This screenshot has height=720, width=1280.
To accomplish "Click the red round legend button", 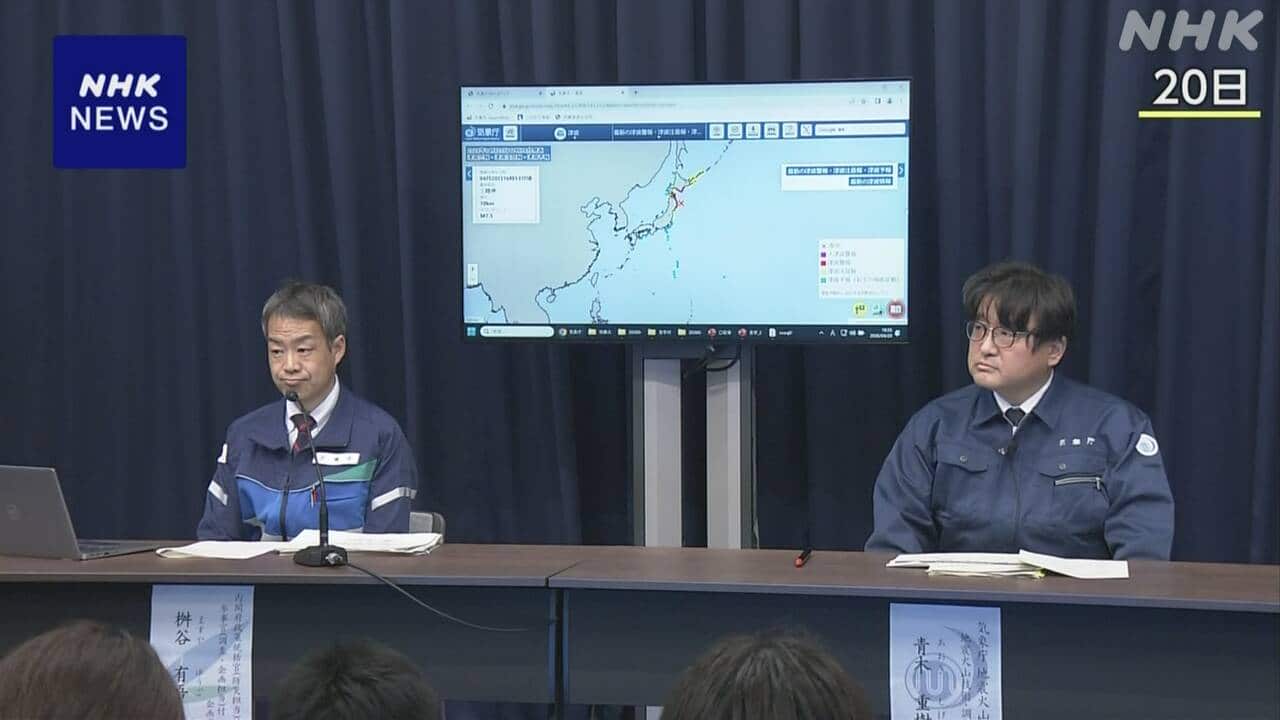I will (895, 310).
